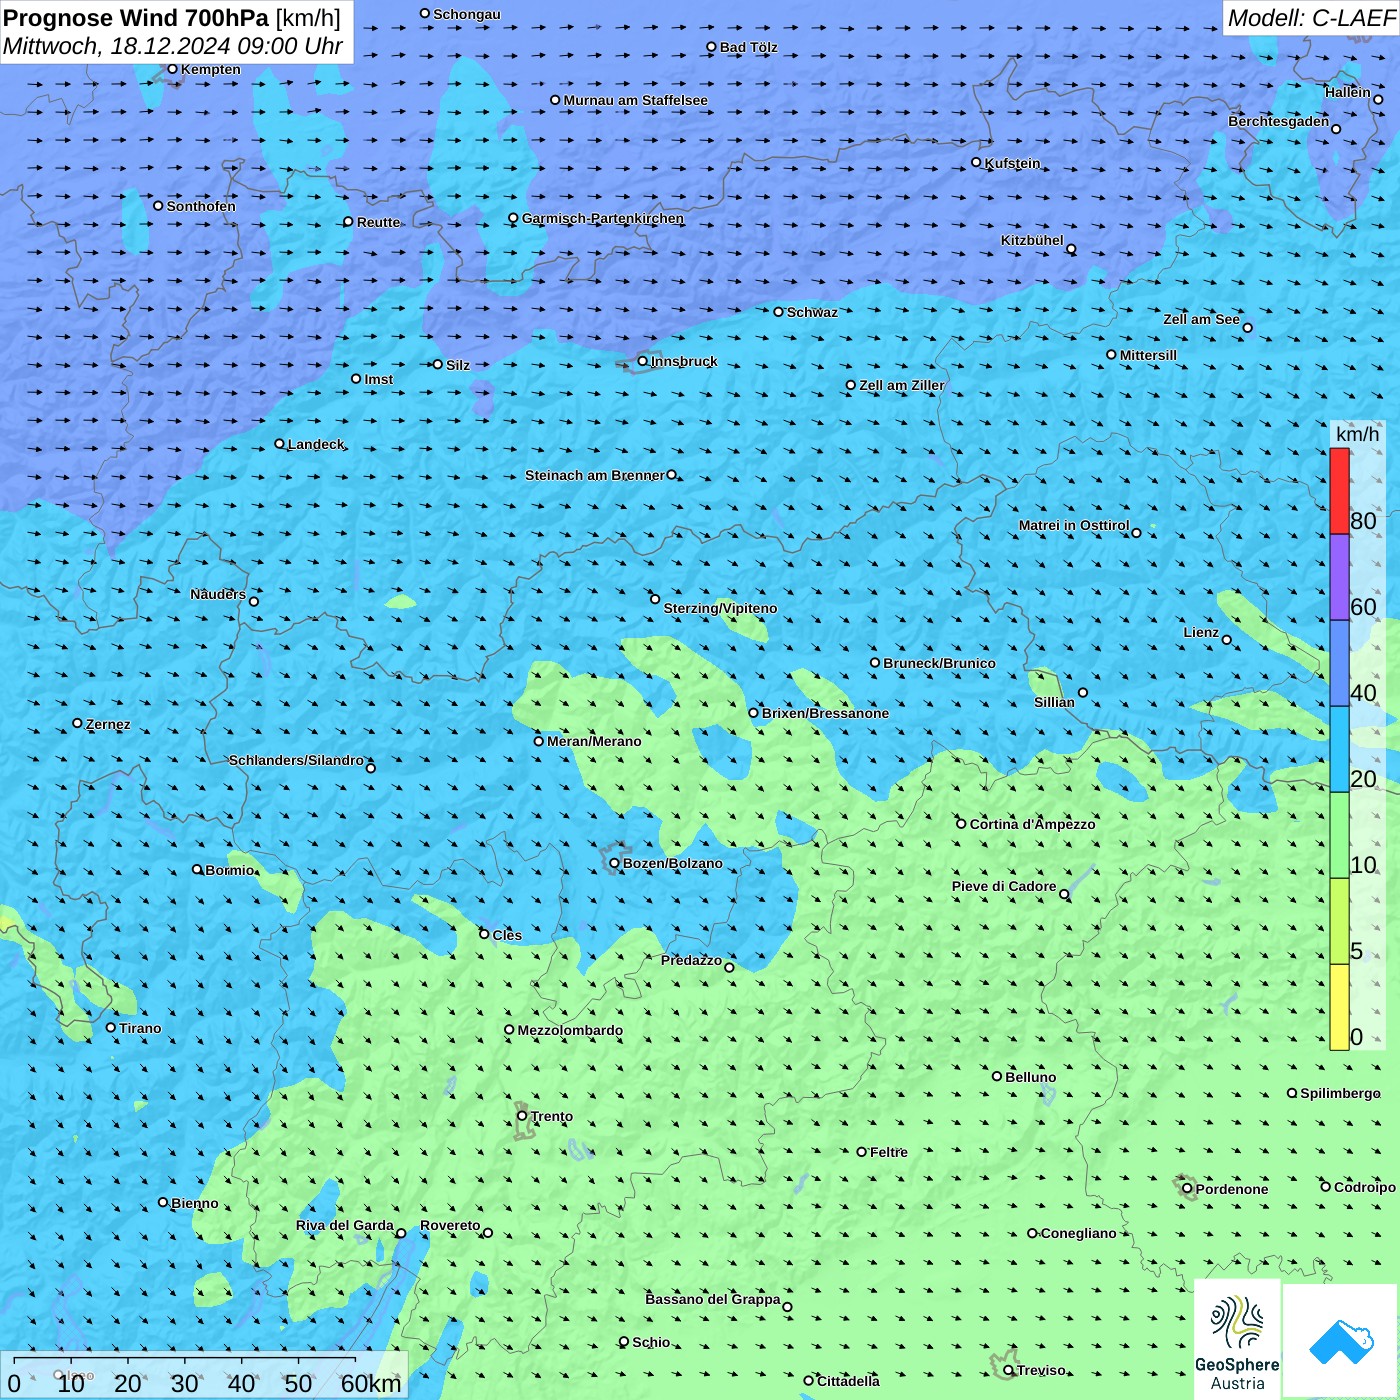Click the Schlanders/Silandro label
The width and height of the screenshot is (1400, 1400).
[x=296, y=760]
